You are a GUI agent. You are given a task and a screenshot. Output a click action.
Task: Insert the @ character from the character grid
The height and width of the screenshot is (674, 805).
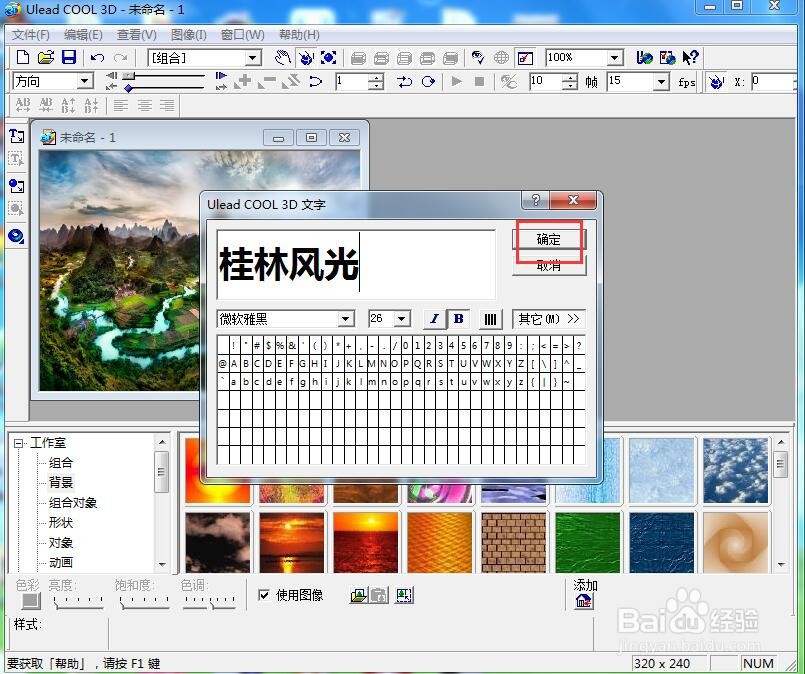pyautogui.click(x=223, y=364)
